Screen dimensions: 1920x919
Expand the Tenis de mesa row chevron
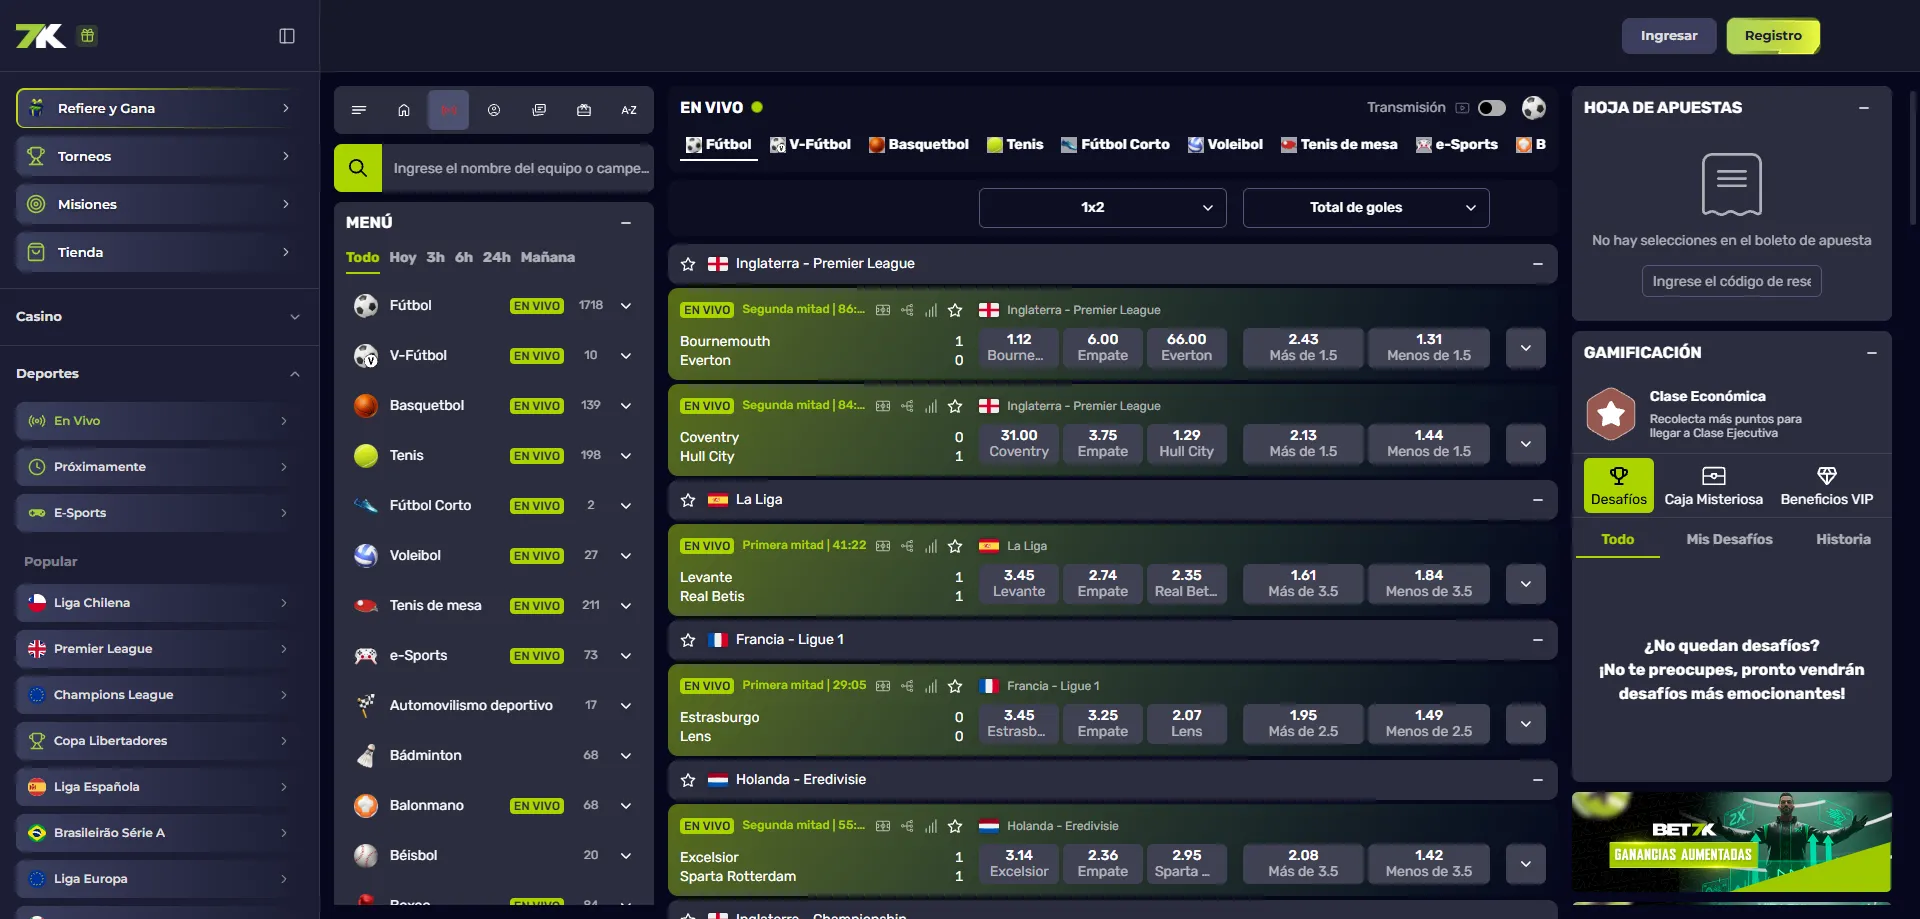[626, 606]
